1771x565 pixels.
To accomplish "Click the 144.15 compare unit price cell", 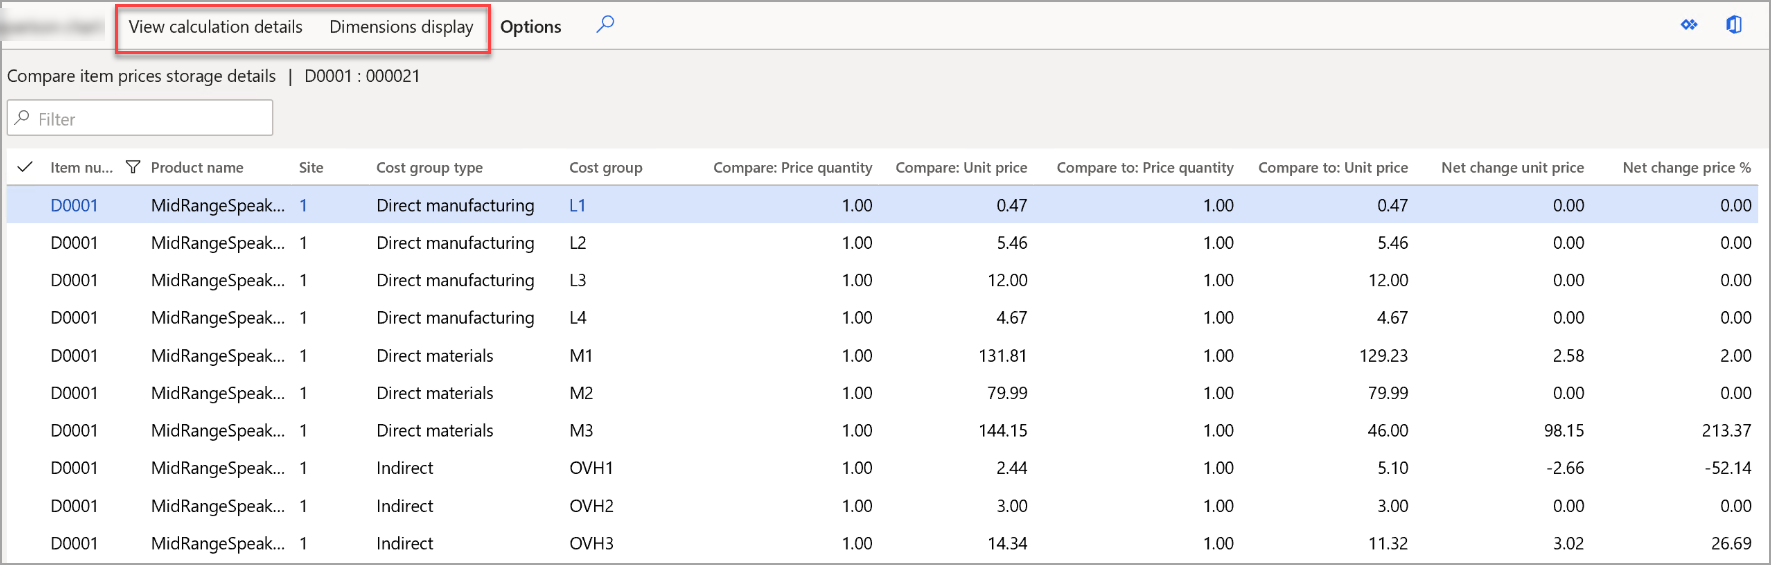I will 1003,431.
